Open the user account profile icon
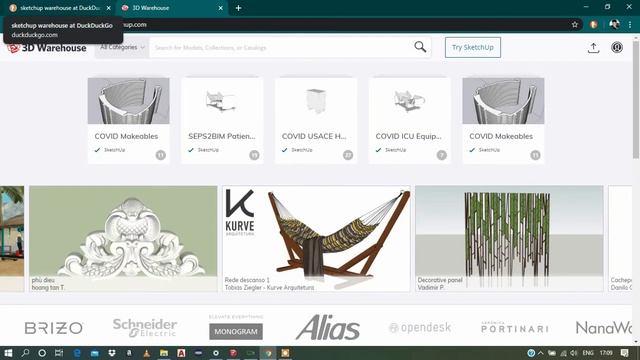The width and height of the screenshot is (640, 360). click(617, 47)
